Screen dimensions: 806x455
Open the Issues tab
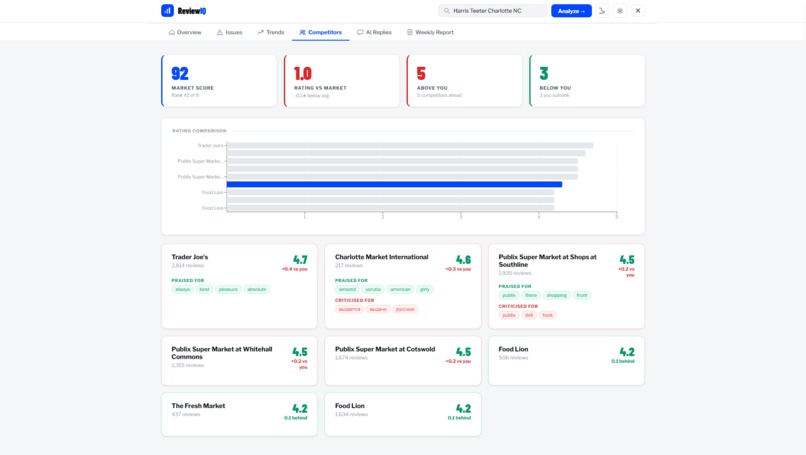click(229, 32)
